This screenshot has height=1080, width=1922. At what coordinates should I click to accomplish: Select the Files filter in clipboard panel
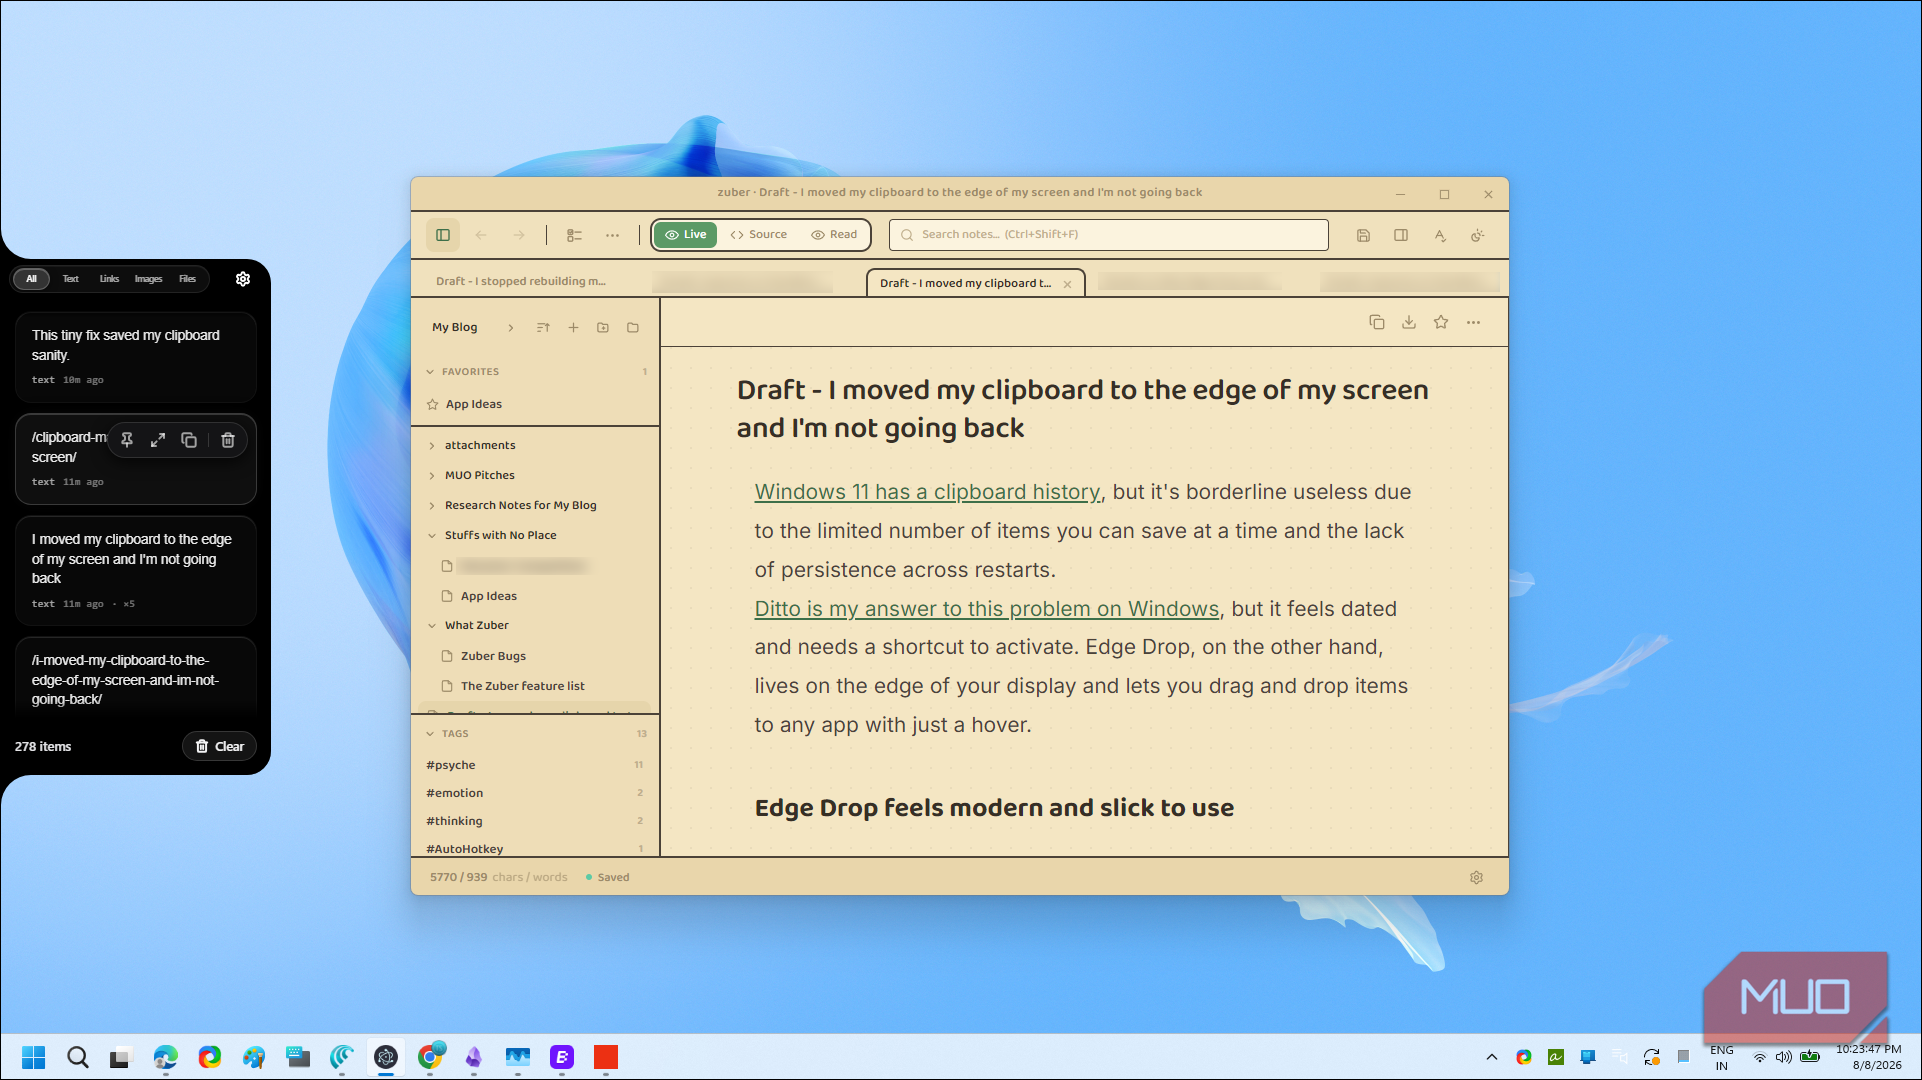tap(187, 279)
